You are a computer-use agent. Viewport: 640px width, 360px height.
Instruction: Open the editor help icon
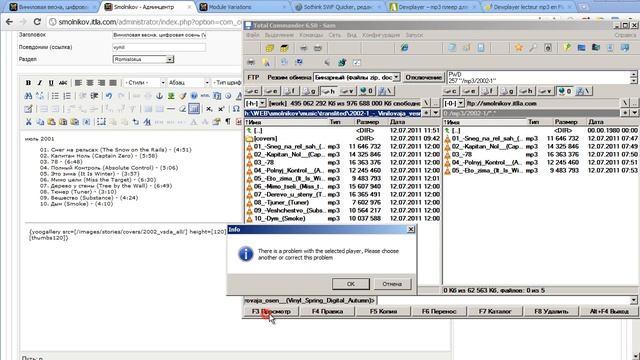pos(194,96)
